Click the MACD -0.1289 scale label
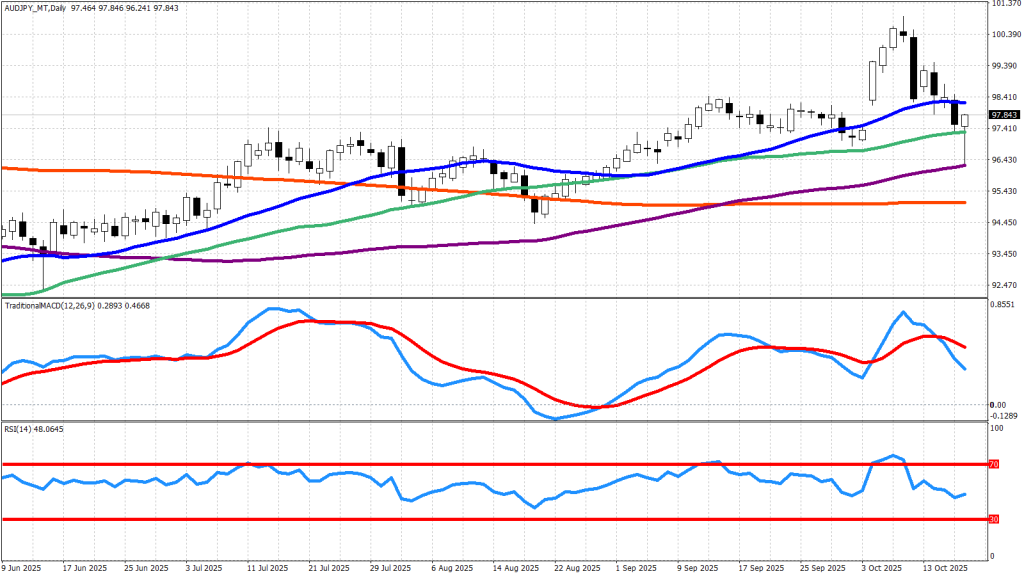1024x576 pixels. tap(1003, 415)
